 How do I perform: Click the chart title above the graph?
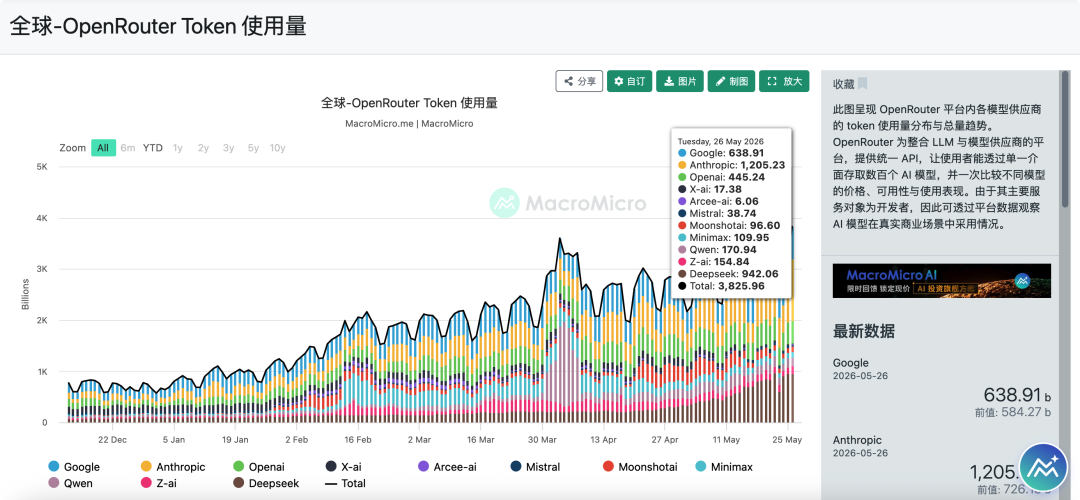(x=409, y=103)
